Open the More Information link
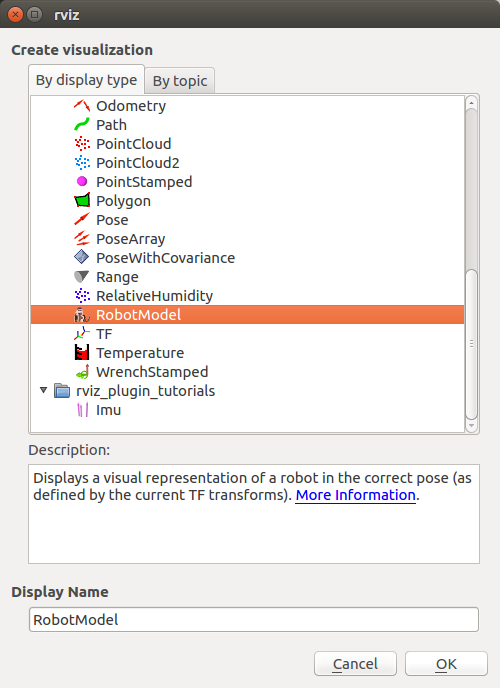This screenshot has height=688, width=500. click(355, 495)
